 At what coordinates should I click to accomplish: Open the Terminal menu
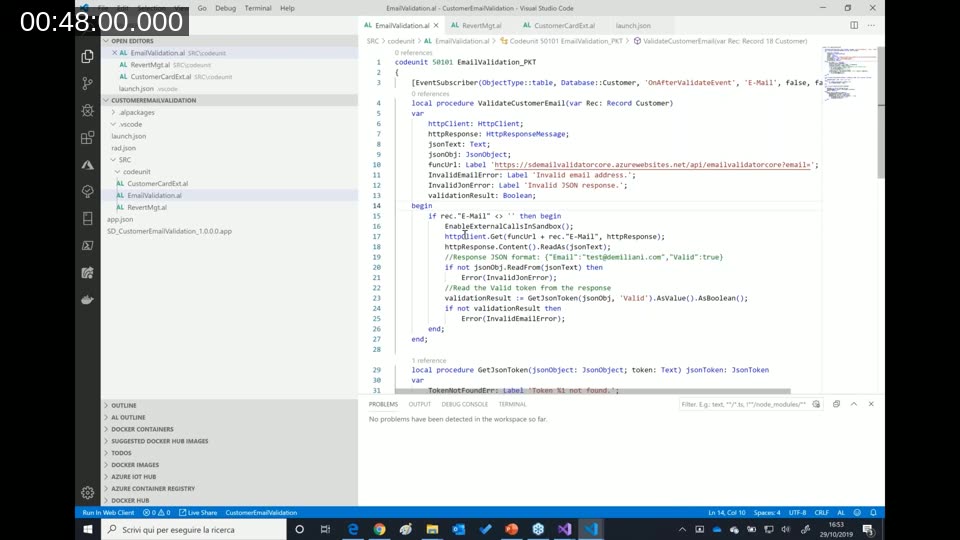258,8
